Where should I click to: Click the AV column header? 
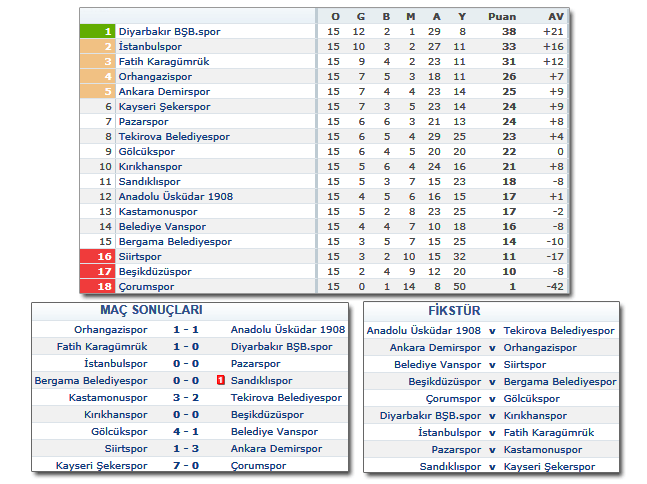pyautogui.click(x=555, y=17)
